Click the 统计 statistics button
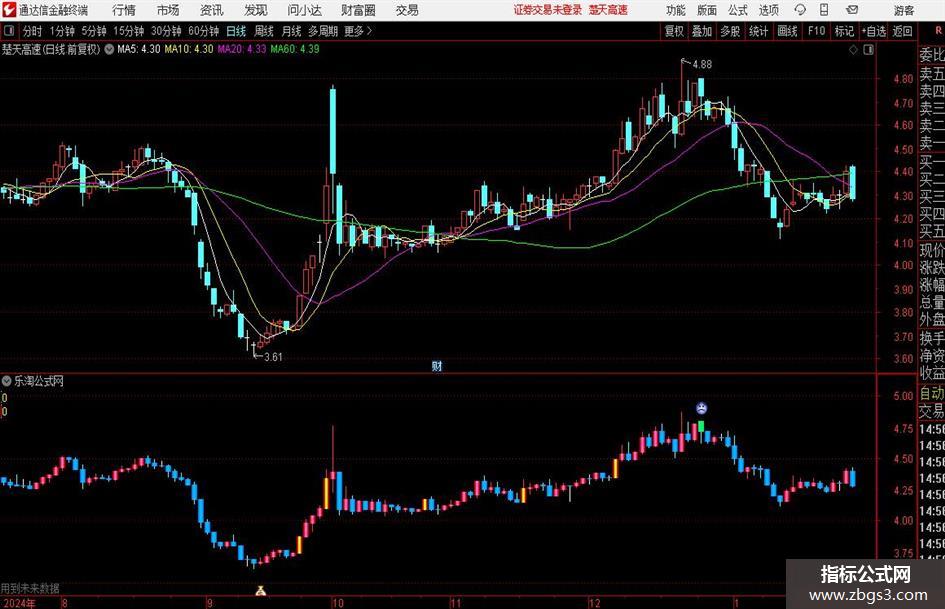Screen dimensions: 945x609 (x=758, y=31)
